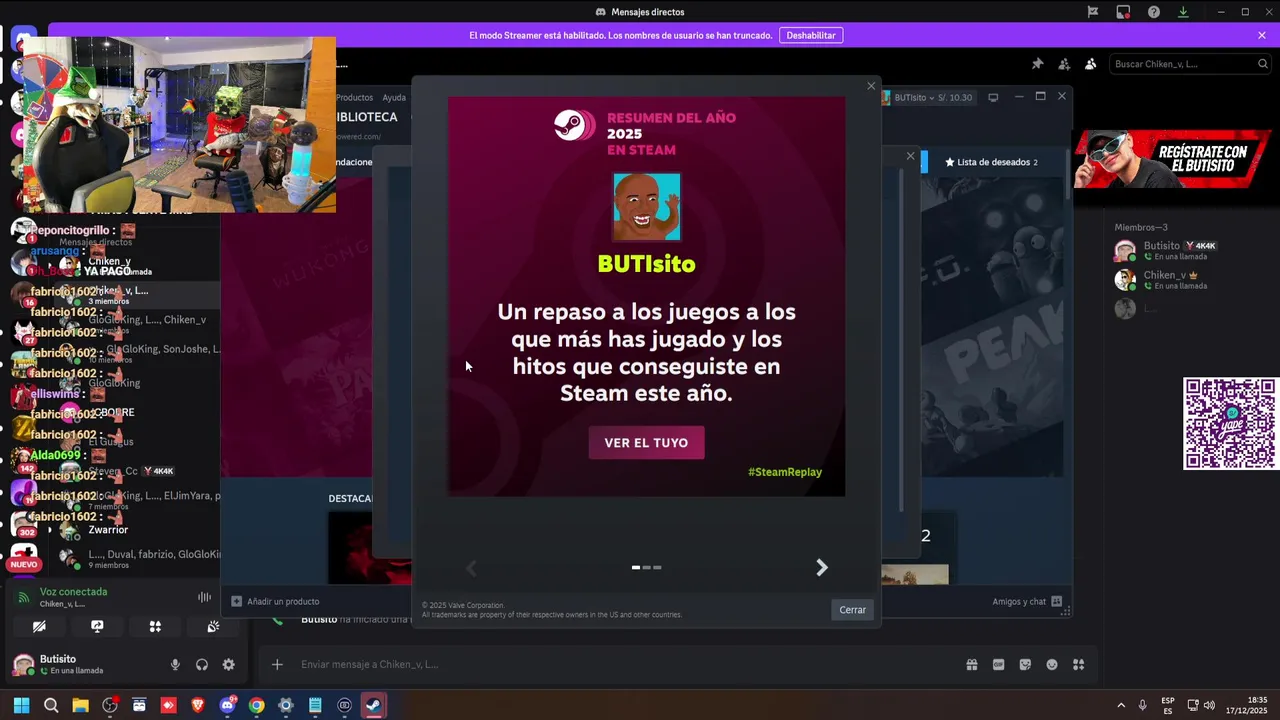
Task: Select member Chiken_v in the members list
Action: pos(1180,280)
